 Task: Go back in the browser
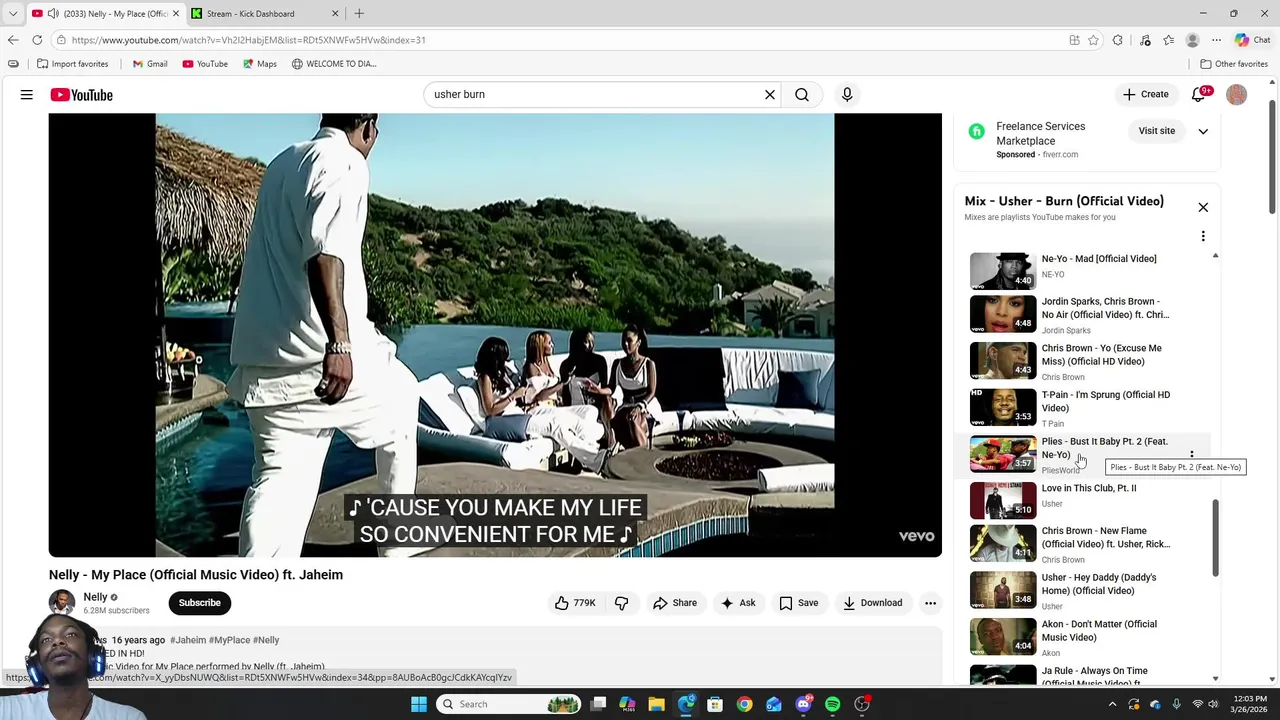pos(13,40)
